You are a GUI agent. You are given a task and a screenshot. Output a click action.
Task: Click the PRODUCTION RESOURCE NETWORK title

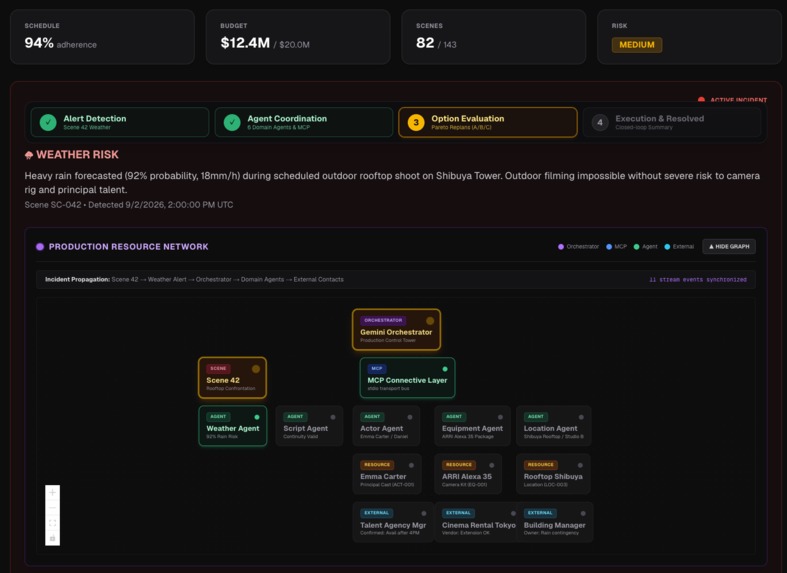click(128, 246)
